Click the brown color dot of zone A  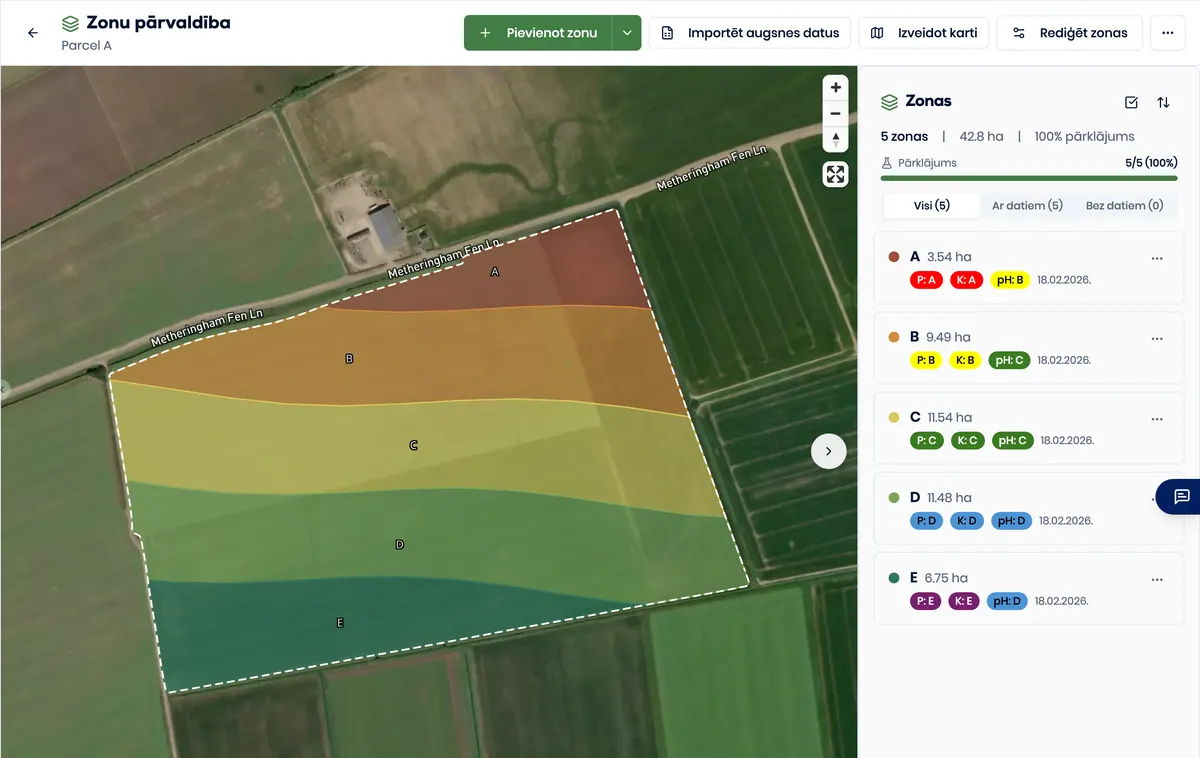click(x=894, y=257)
